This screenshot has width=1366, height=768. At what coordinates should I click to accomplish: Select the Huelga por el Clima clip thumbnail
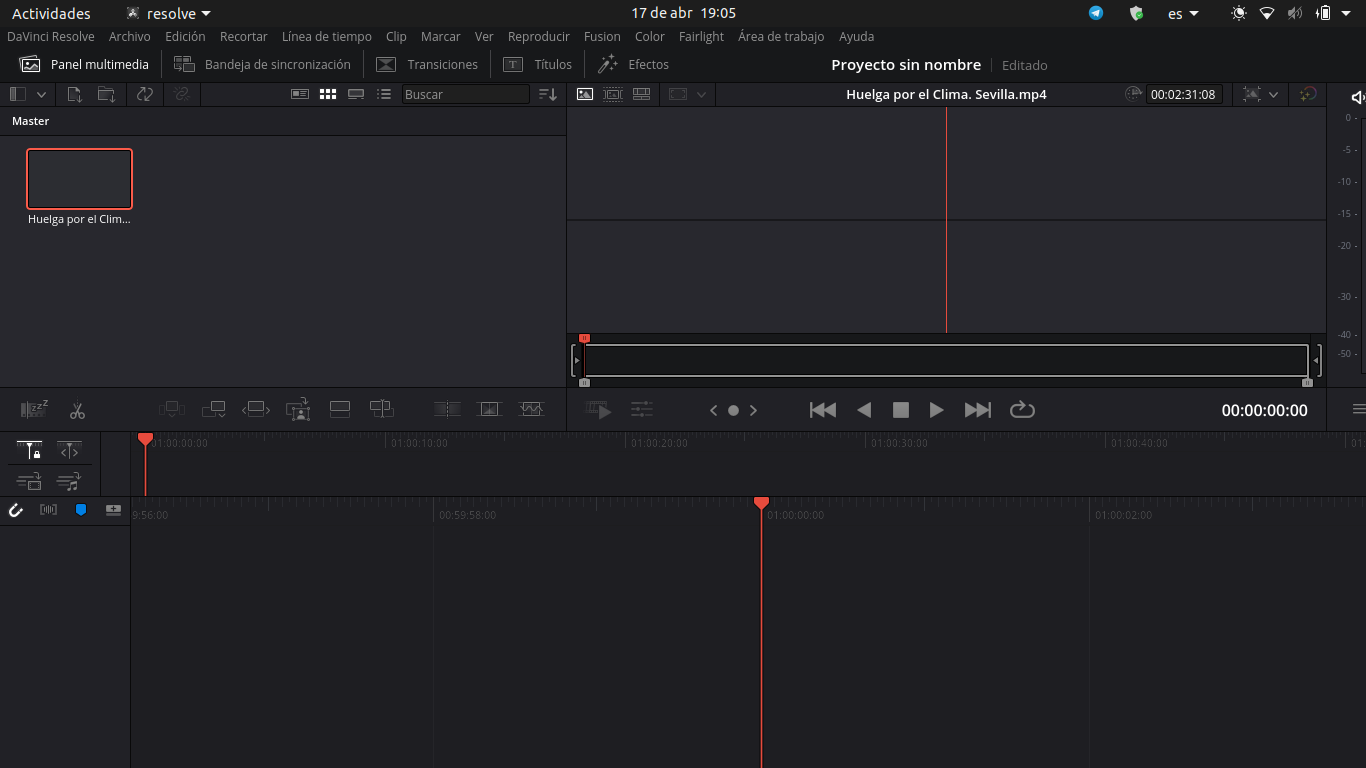(79, 179)
